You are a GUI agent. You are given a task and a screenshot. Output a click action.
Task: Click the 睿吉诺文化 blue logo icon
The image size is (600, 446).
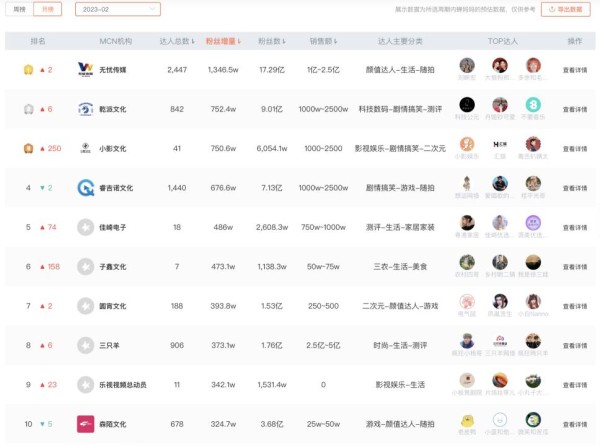(x=85, y=187)
